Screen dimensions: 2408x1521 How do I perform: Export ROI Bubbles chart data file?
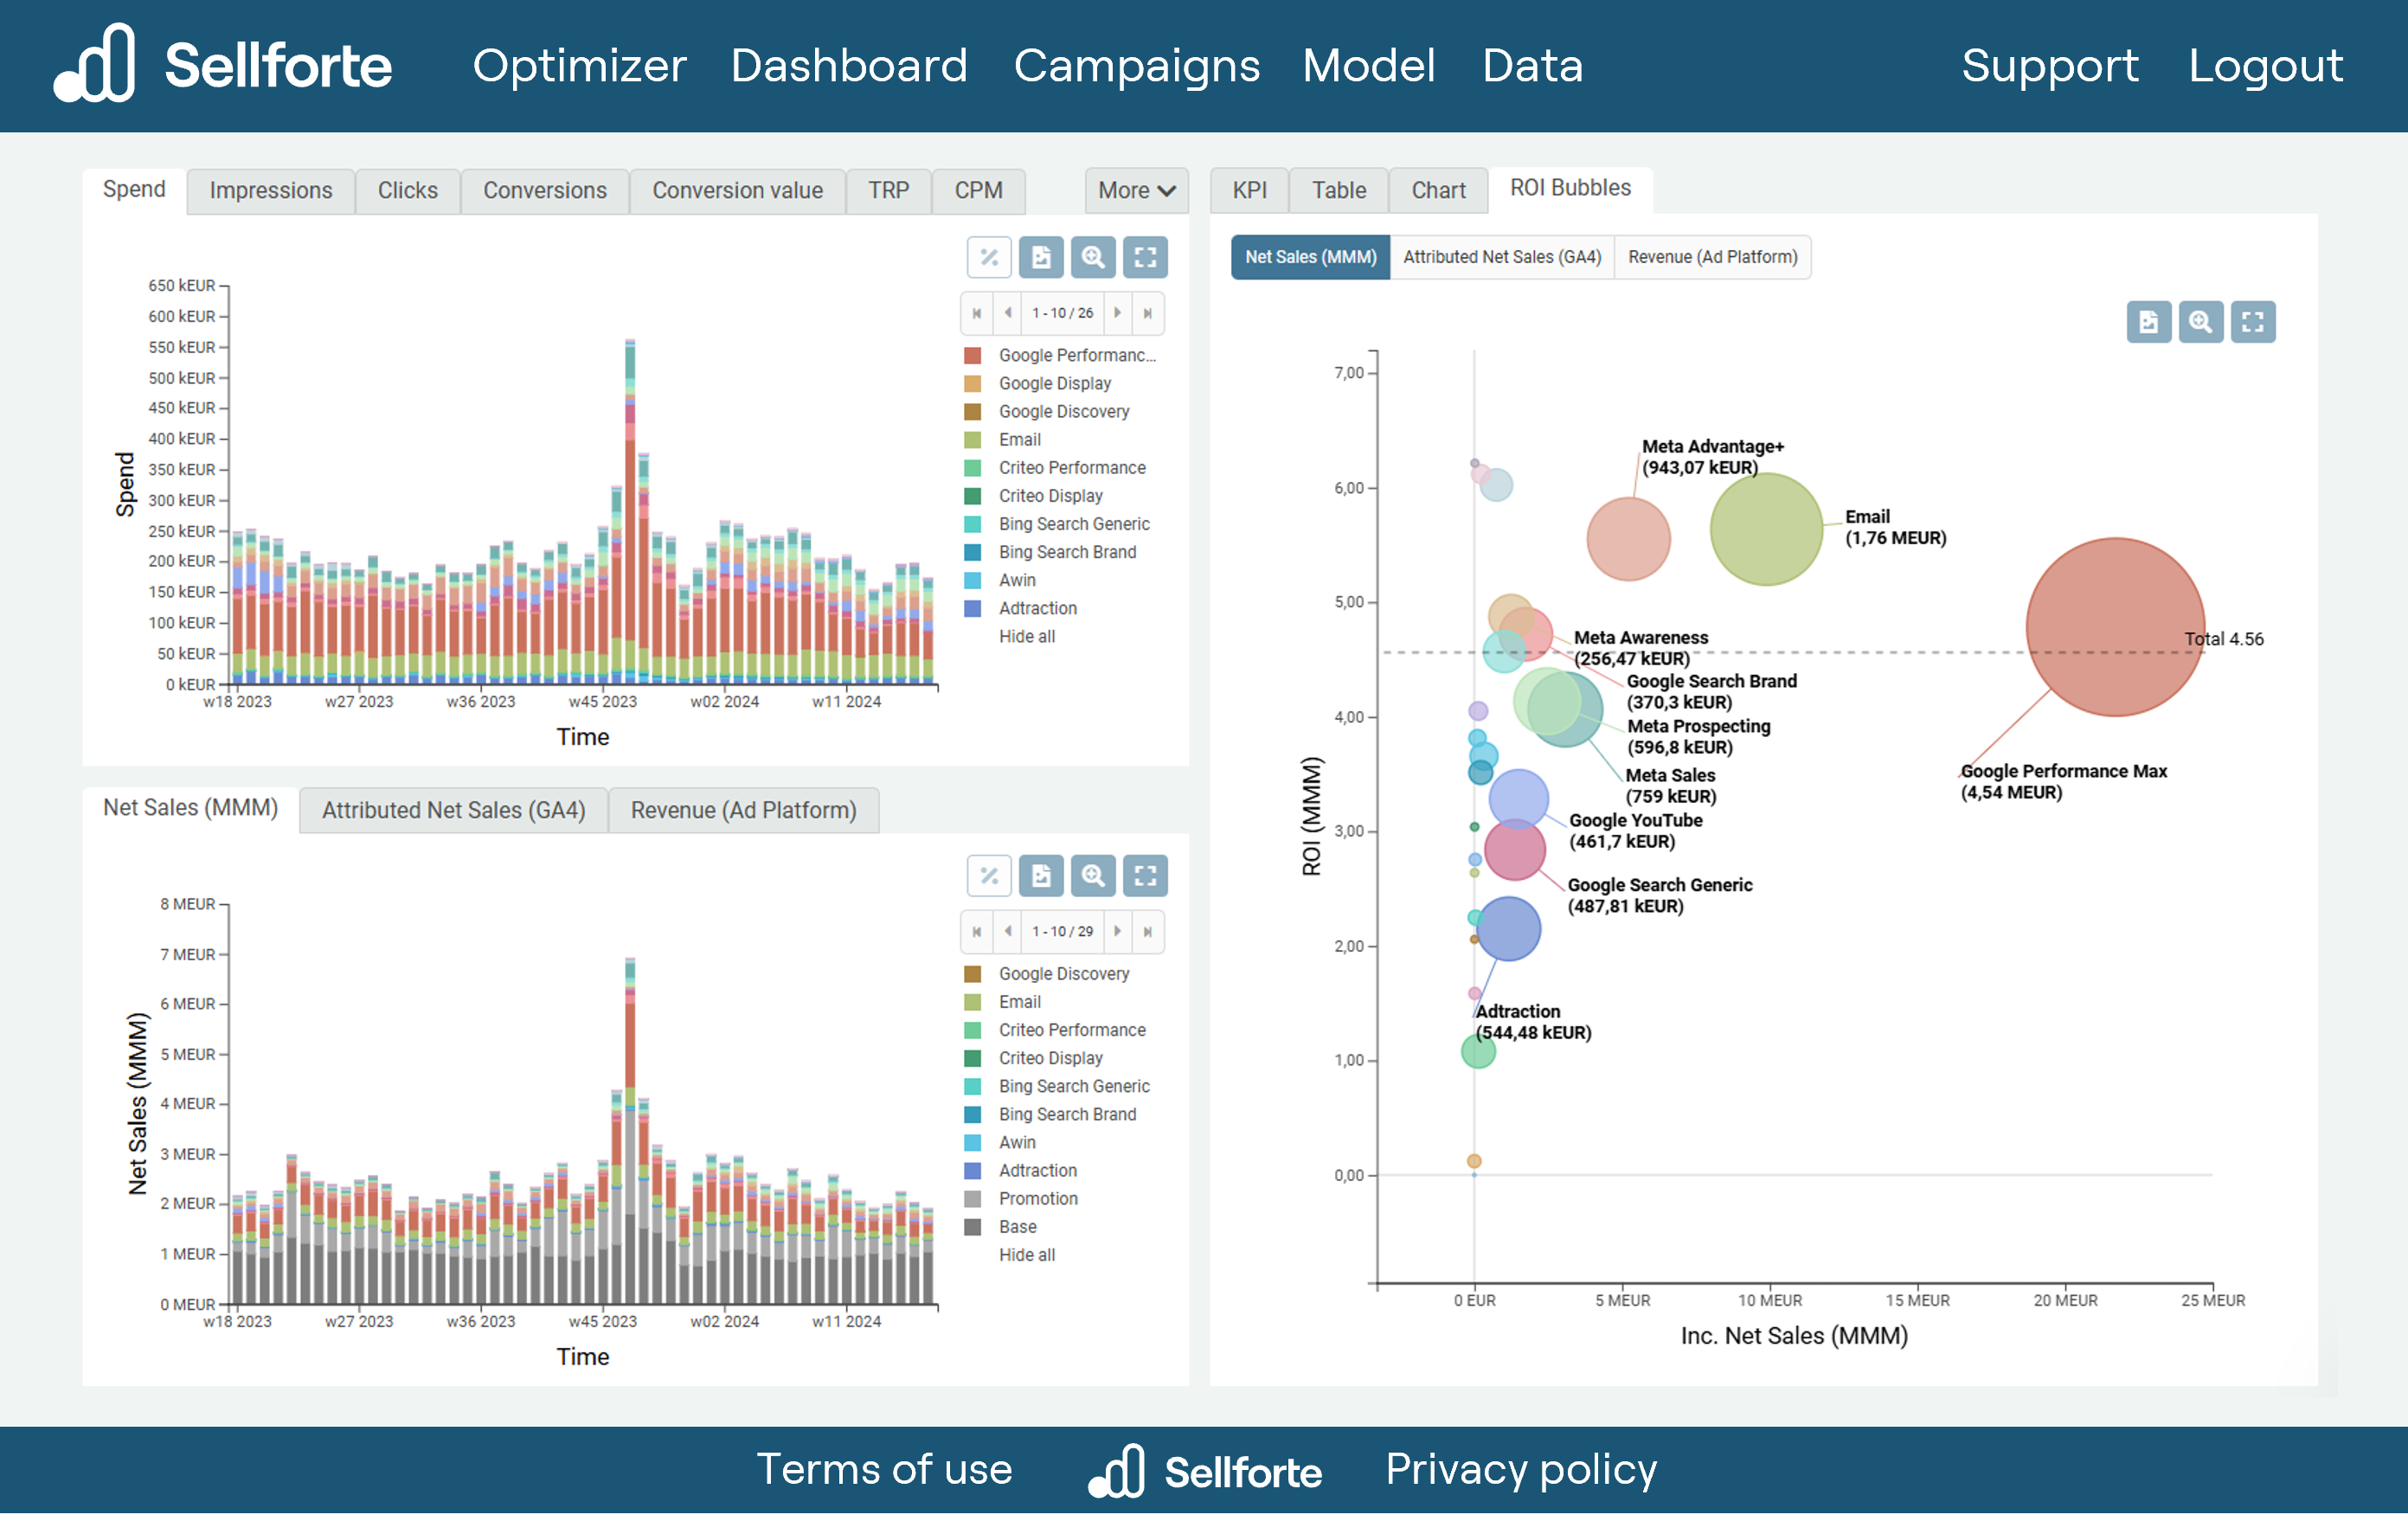[2148, 321]
